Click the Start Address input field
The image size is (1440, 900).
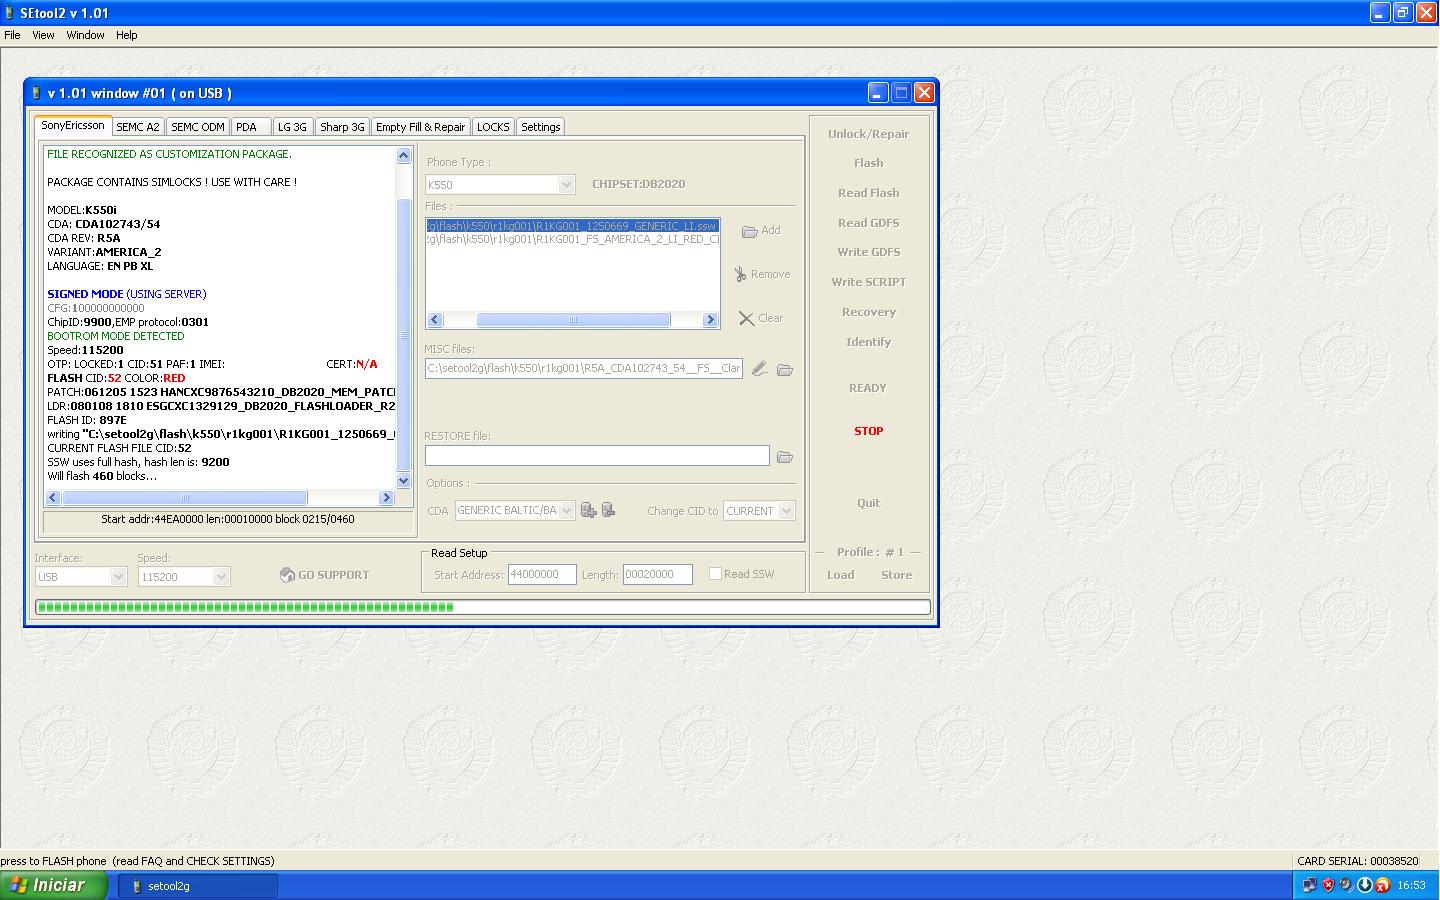coord(542,574)
